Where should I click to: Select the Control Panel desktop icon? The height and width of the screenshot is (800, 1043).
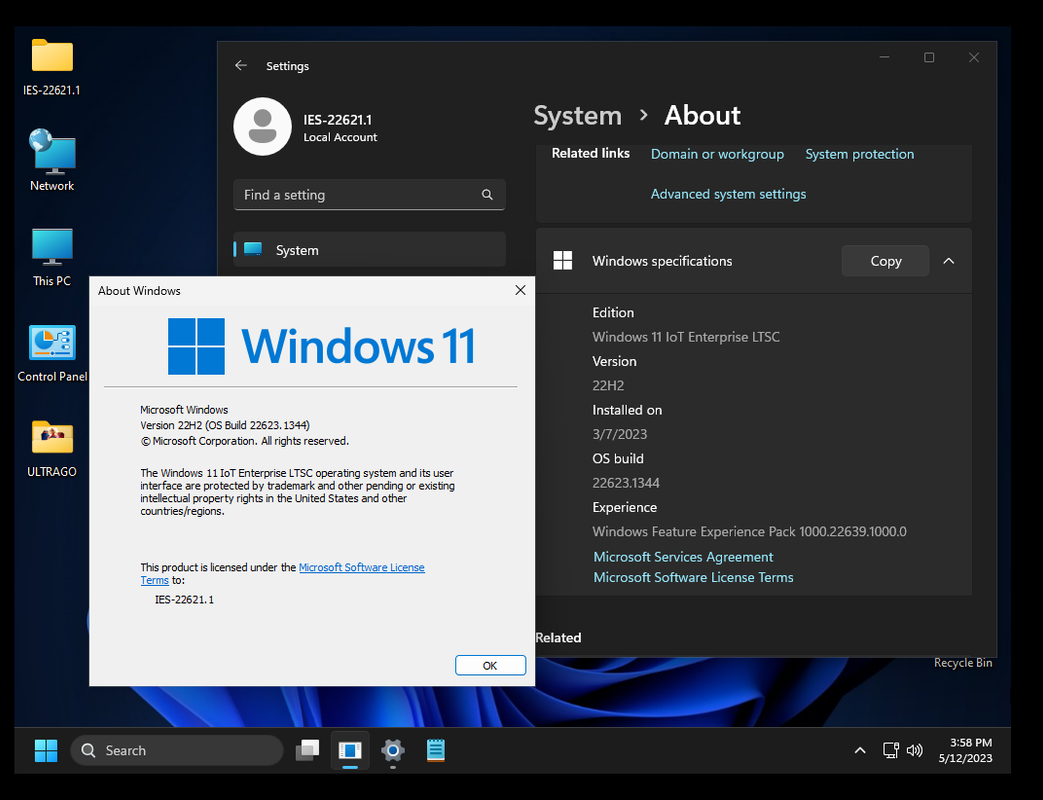[52, 353]
